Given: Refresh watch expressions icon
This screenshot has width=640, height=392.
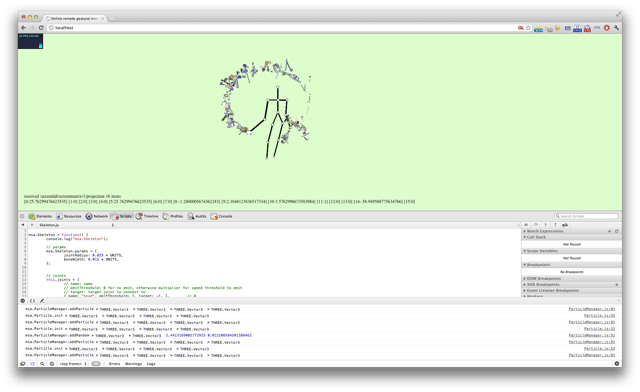Looking at the screenshot, I should pyautogui.click(x=617, y=231).
